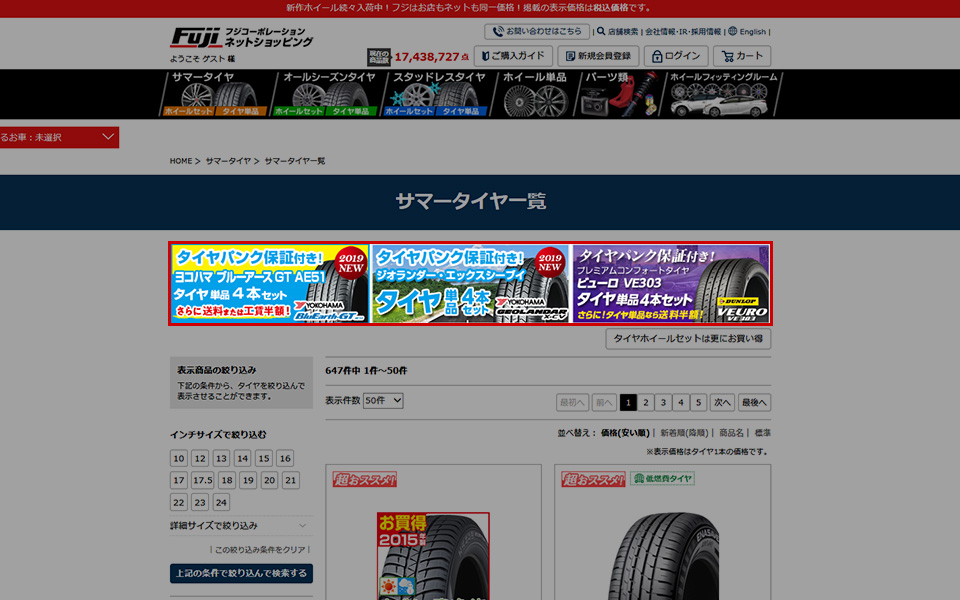Open 会社情報・IR・採用情報 link
Viewport: 960px width, 600px height.
pyautogui.click(x=683, y=32)
